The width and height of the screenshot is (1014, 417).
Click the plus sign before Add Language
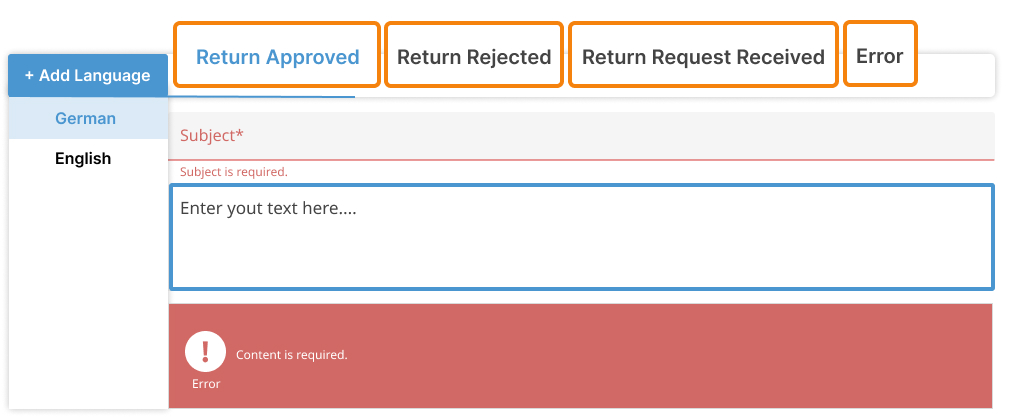pos(29,76)
